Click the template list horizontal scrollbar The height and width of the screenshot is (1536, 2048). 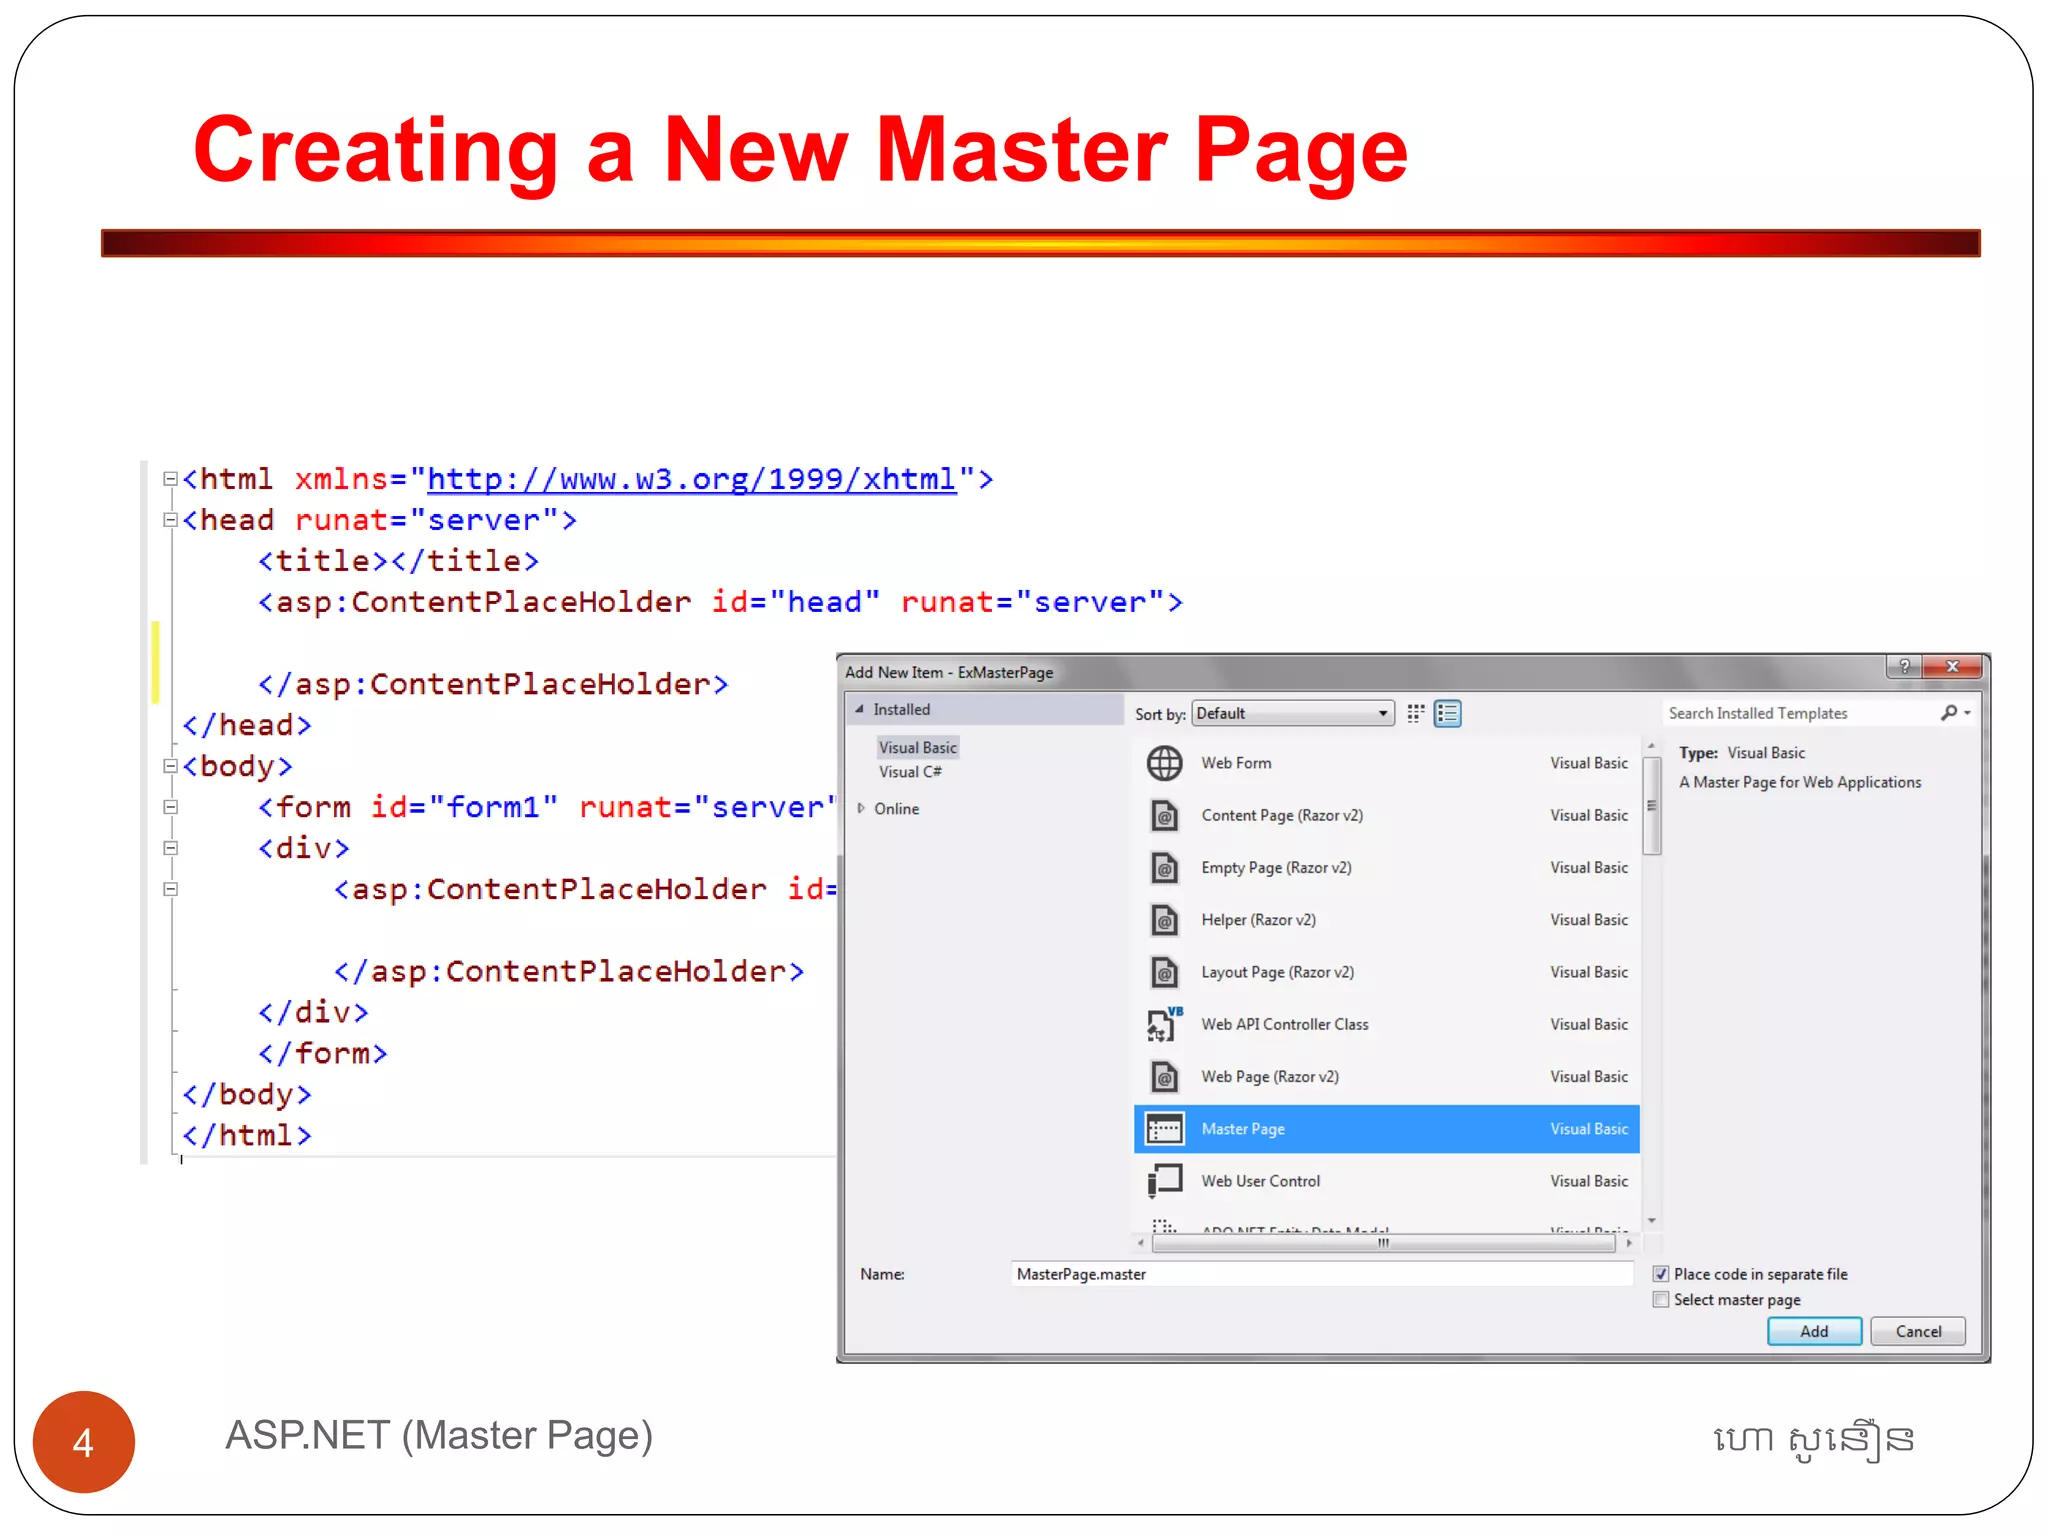1383,1244
